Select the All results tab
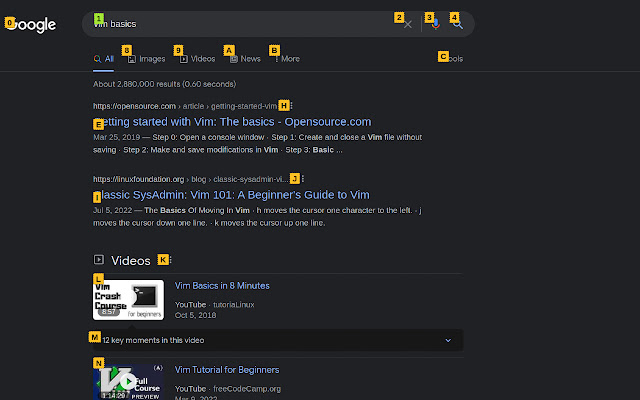This screenshot has height=400, width=640. pos(104,59)
